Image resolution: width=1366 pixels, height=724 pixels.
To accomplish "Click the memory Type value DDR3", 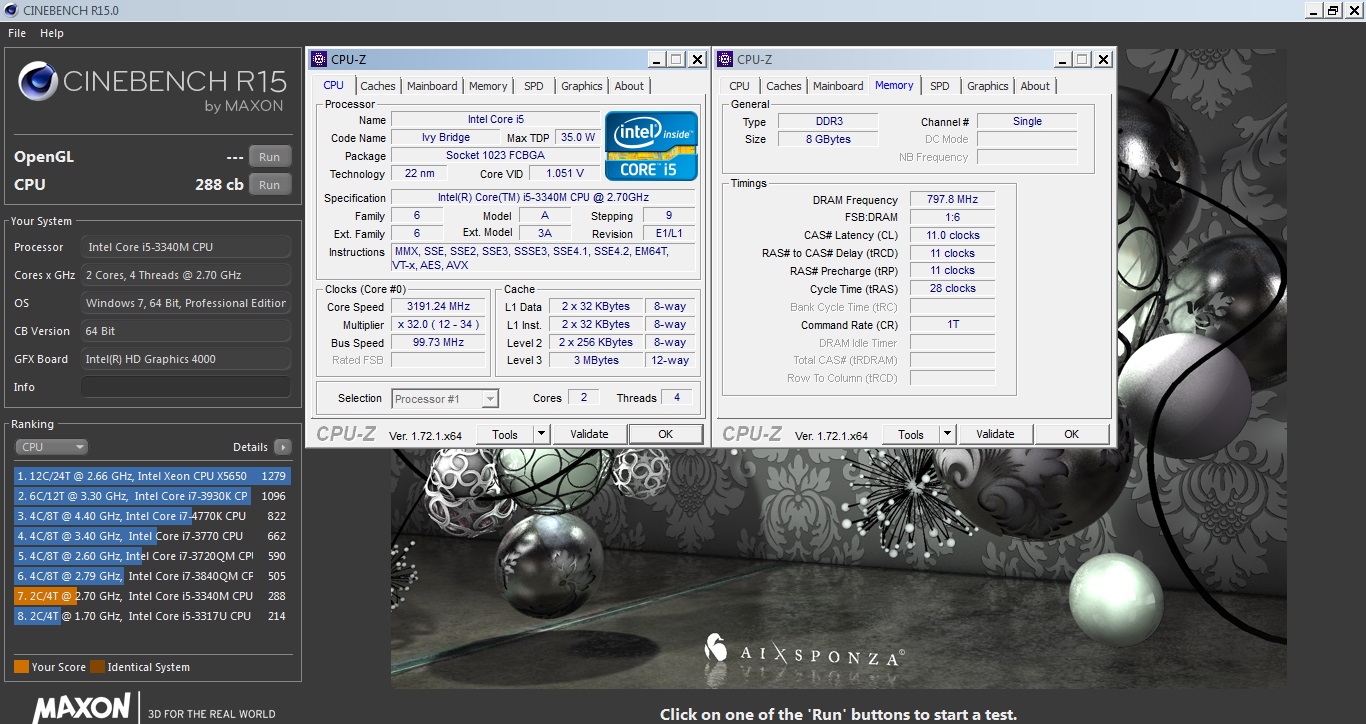I will pos(829,122).
